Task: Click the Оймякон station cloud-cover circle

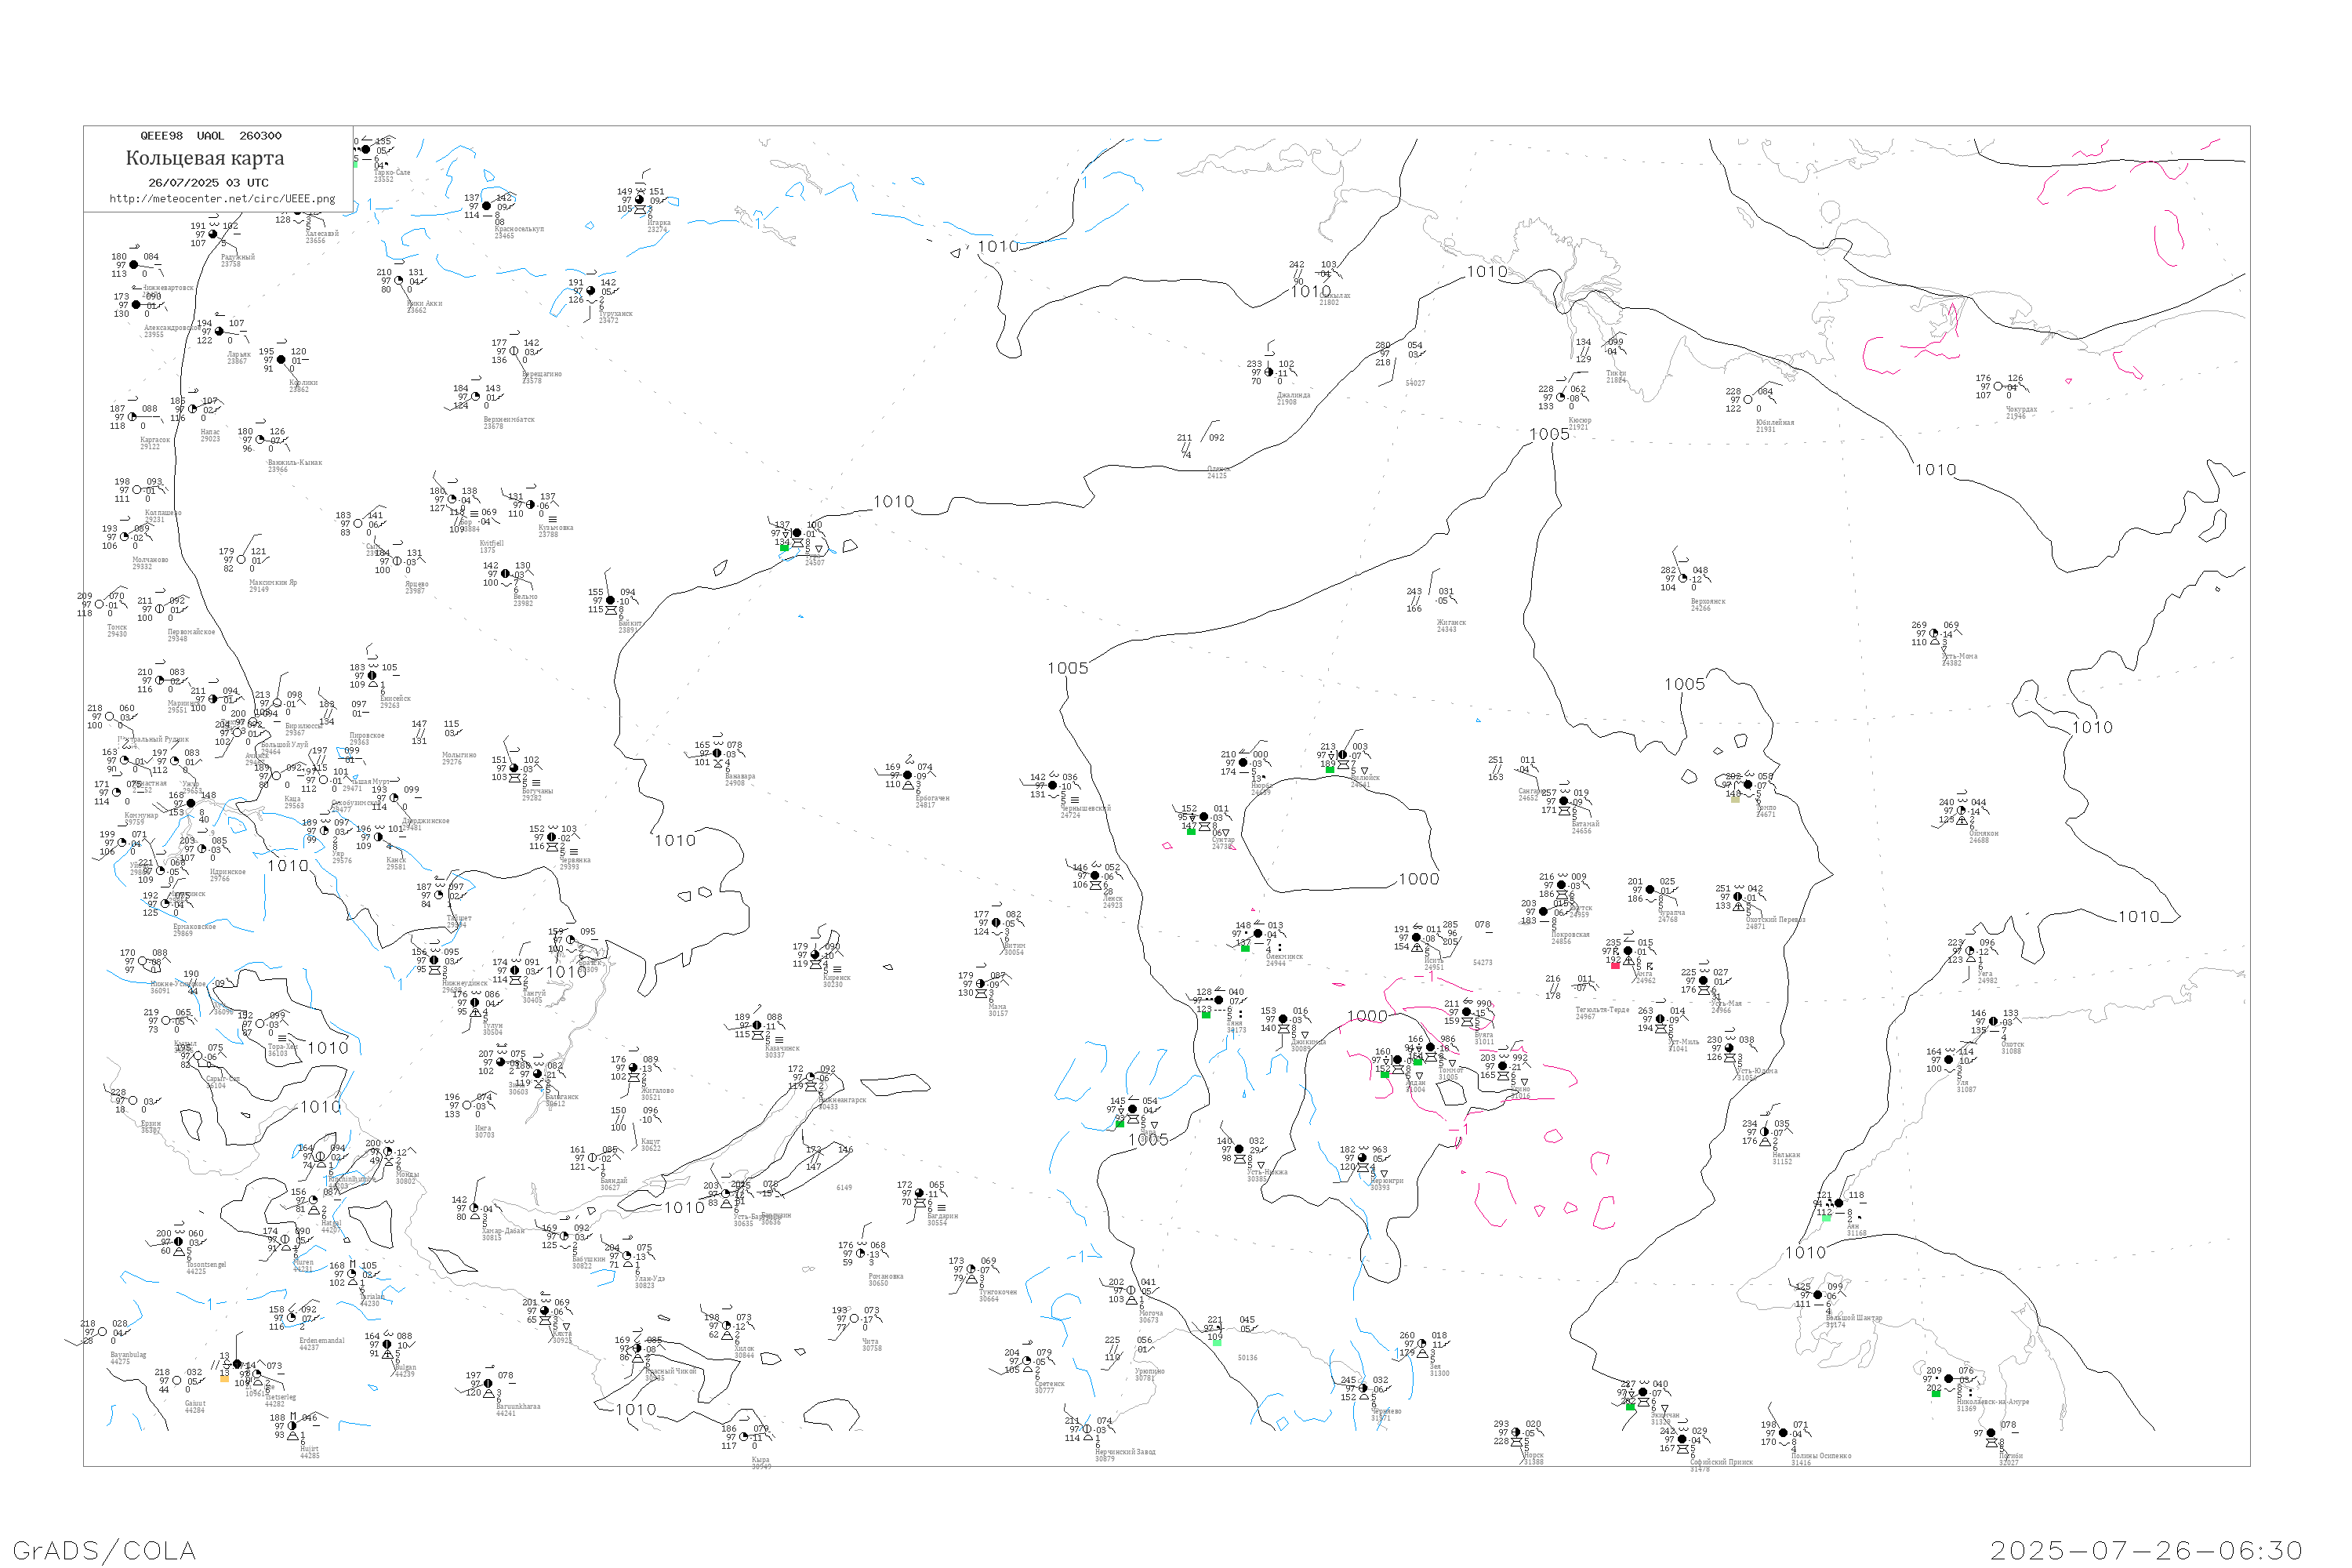Action: pos(1962,811)
